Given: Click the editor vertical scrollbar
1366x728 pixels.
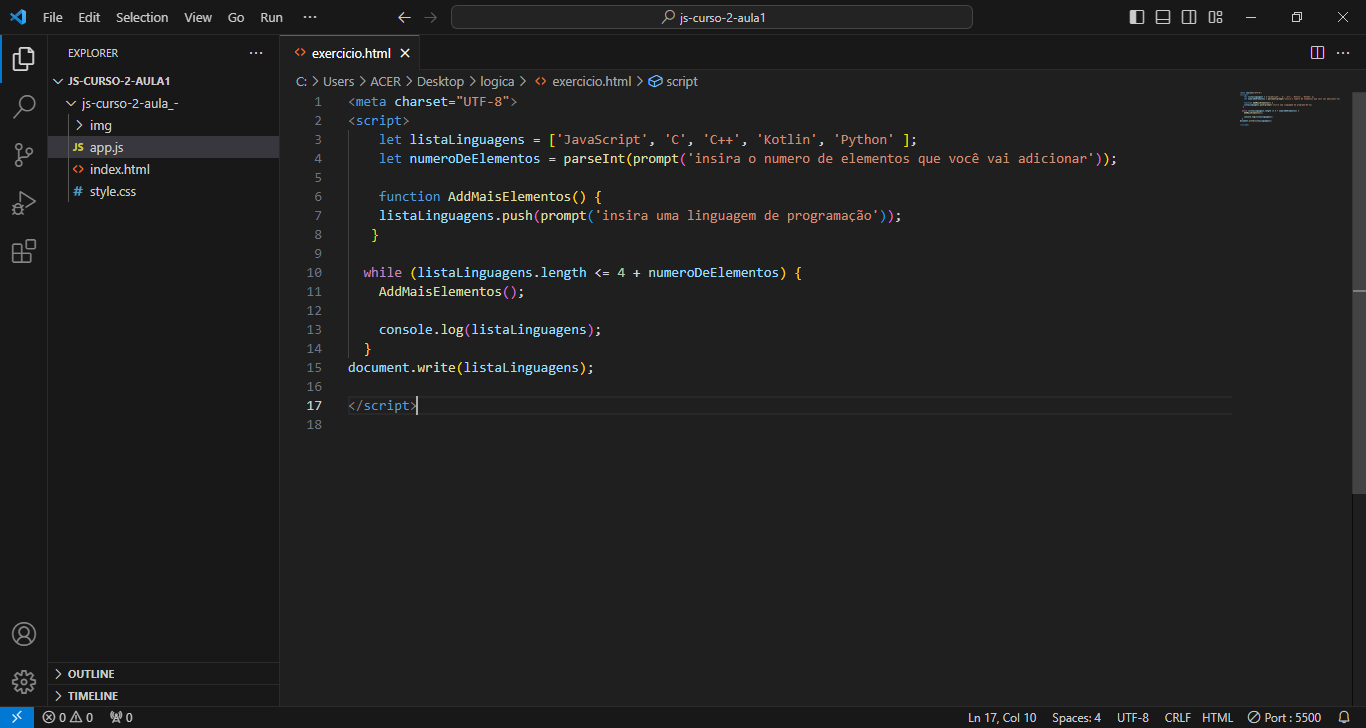Looking at the screenshot, I should [1359, 292].
